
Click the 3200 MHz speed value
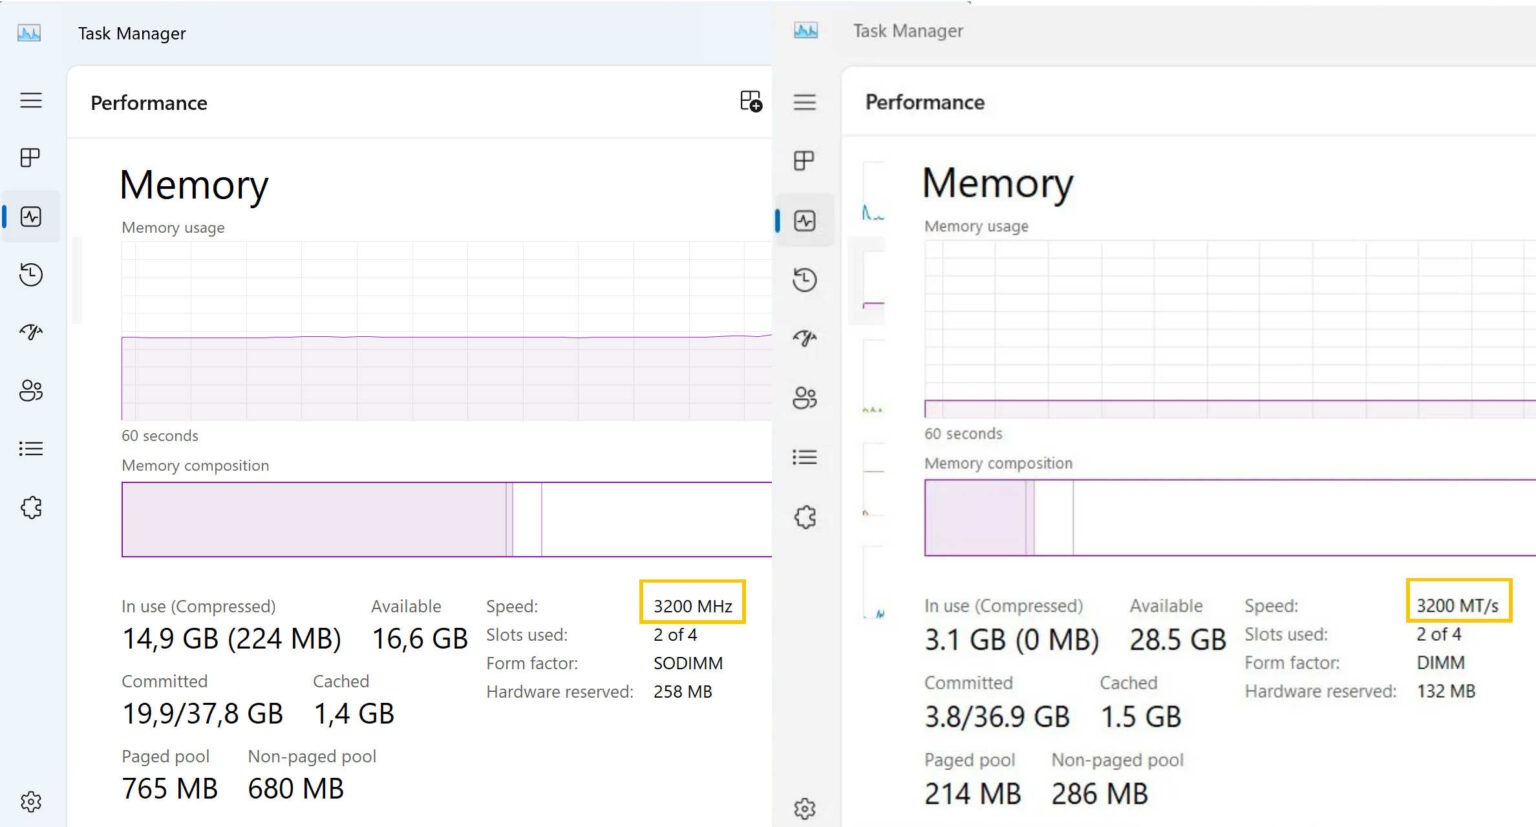[x=693, y=606]
